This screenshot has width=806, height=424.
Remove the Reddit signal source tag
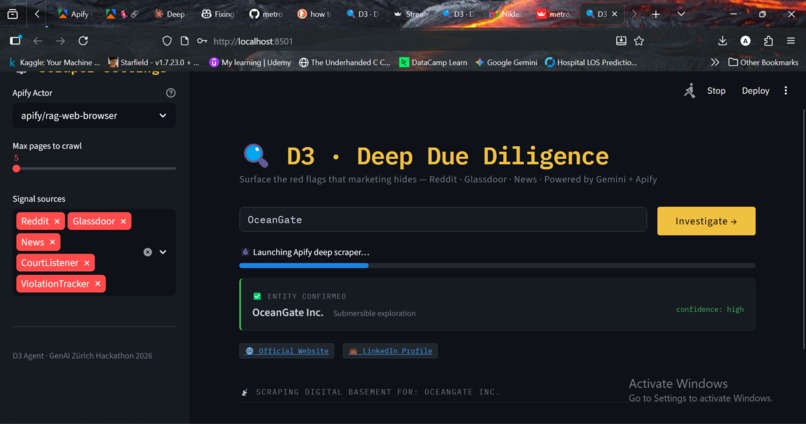57,221
